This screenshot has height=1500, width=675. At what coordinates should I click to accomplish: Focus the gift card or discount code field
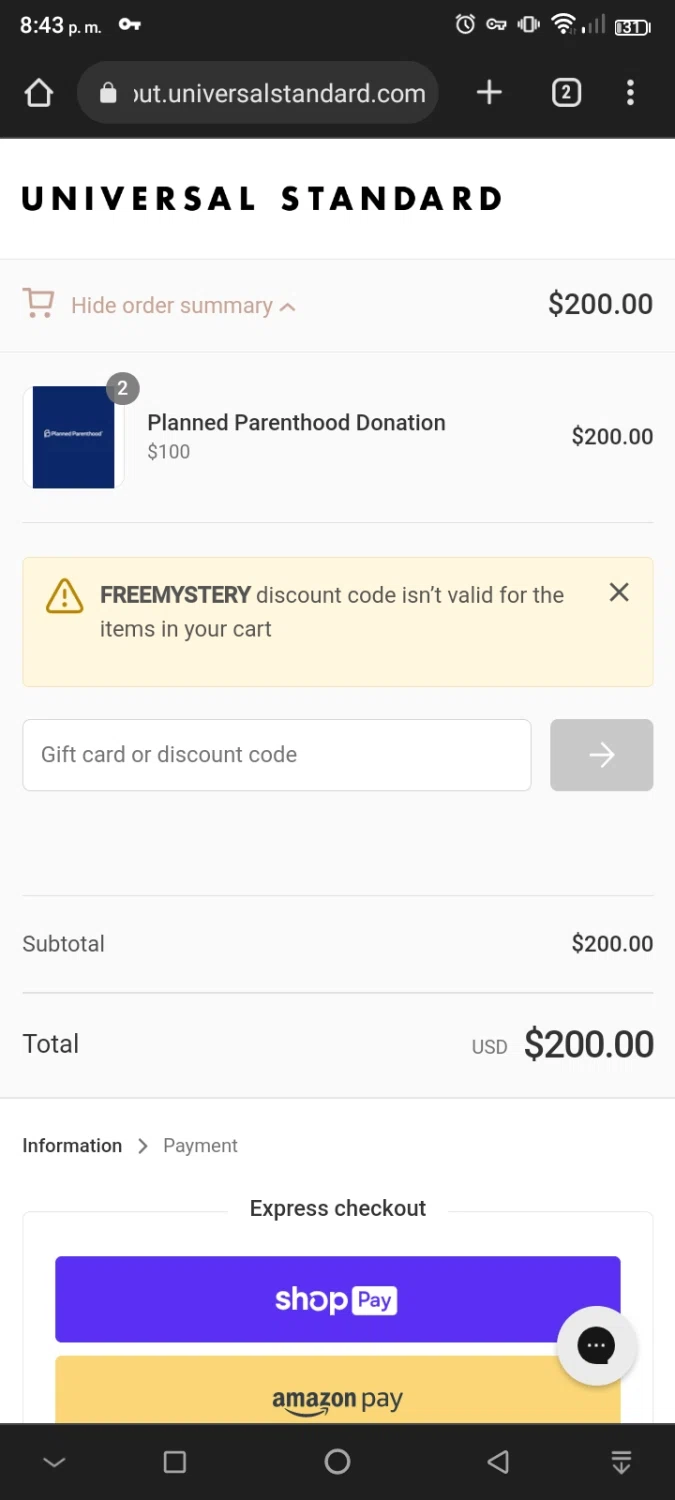coord(276,755)
